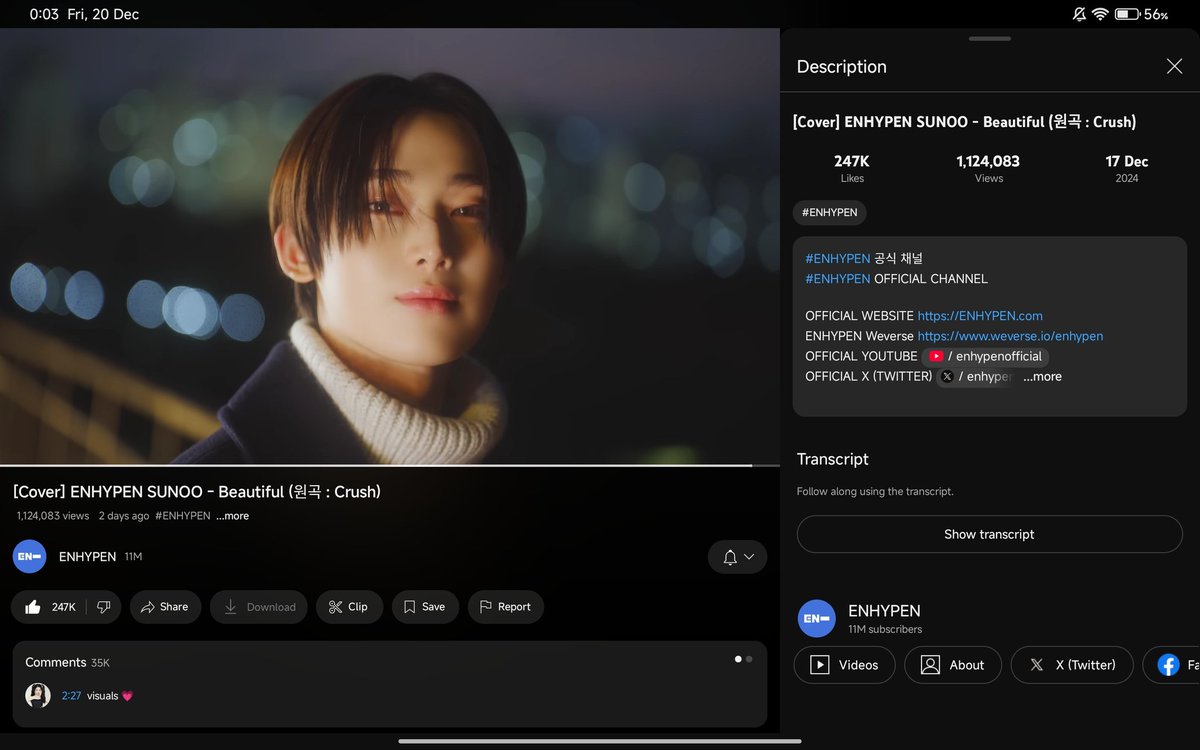Report the video with flag button
Image resolution: width=1200 pixels, height=750 pixels.
(506, 607)
